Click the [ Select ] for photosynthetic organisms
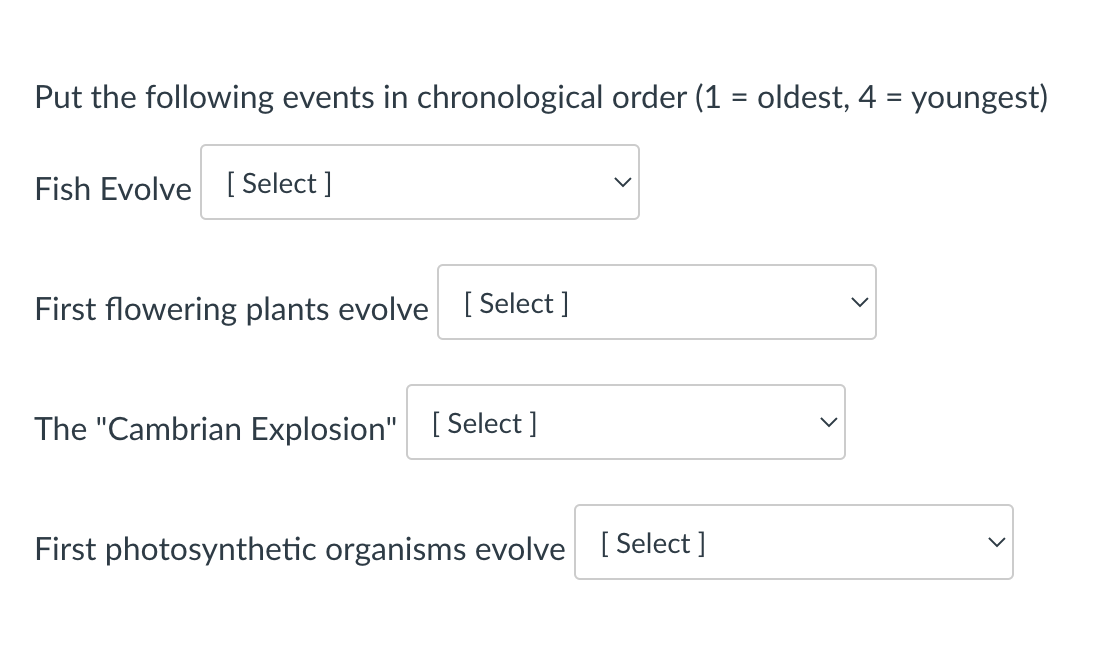 653,543
